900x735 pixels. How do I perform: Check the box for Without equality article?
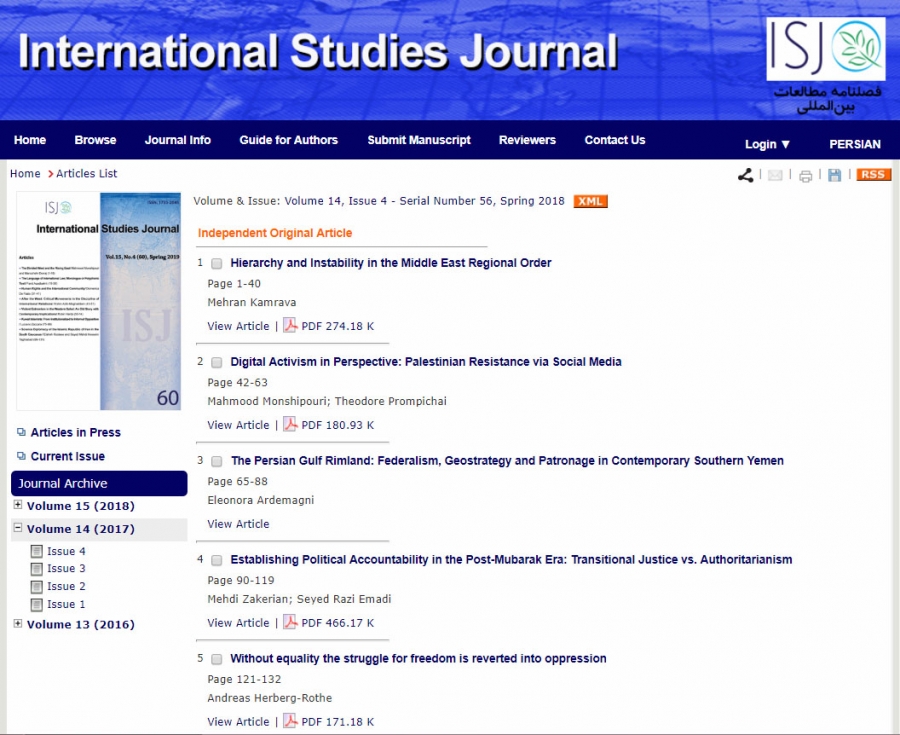pyautogui.click(x=216, y=659)
